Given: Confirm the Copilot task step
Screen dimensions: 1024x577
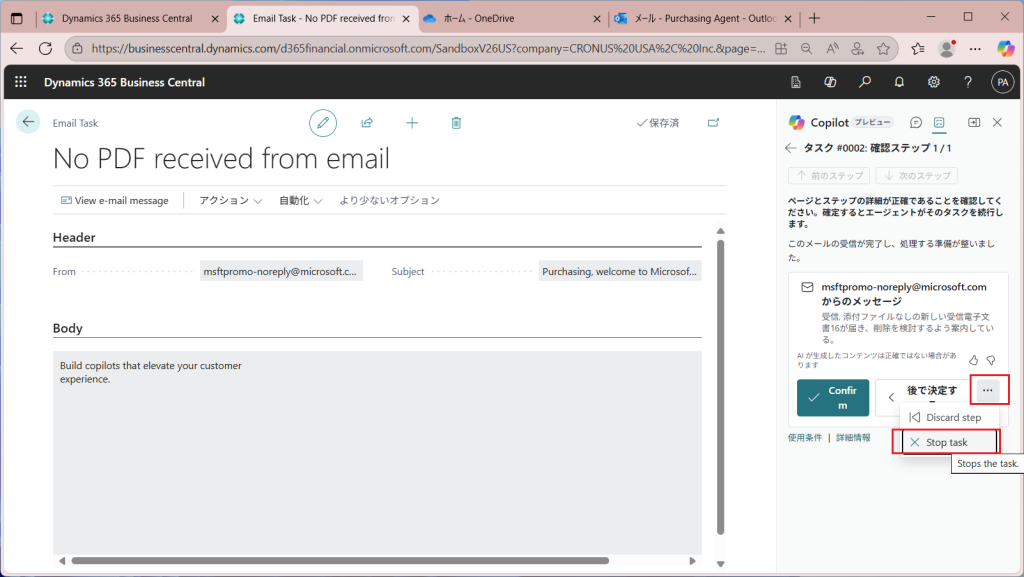Looking at the screenshot, I should click(833, 398).
